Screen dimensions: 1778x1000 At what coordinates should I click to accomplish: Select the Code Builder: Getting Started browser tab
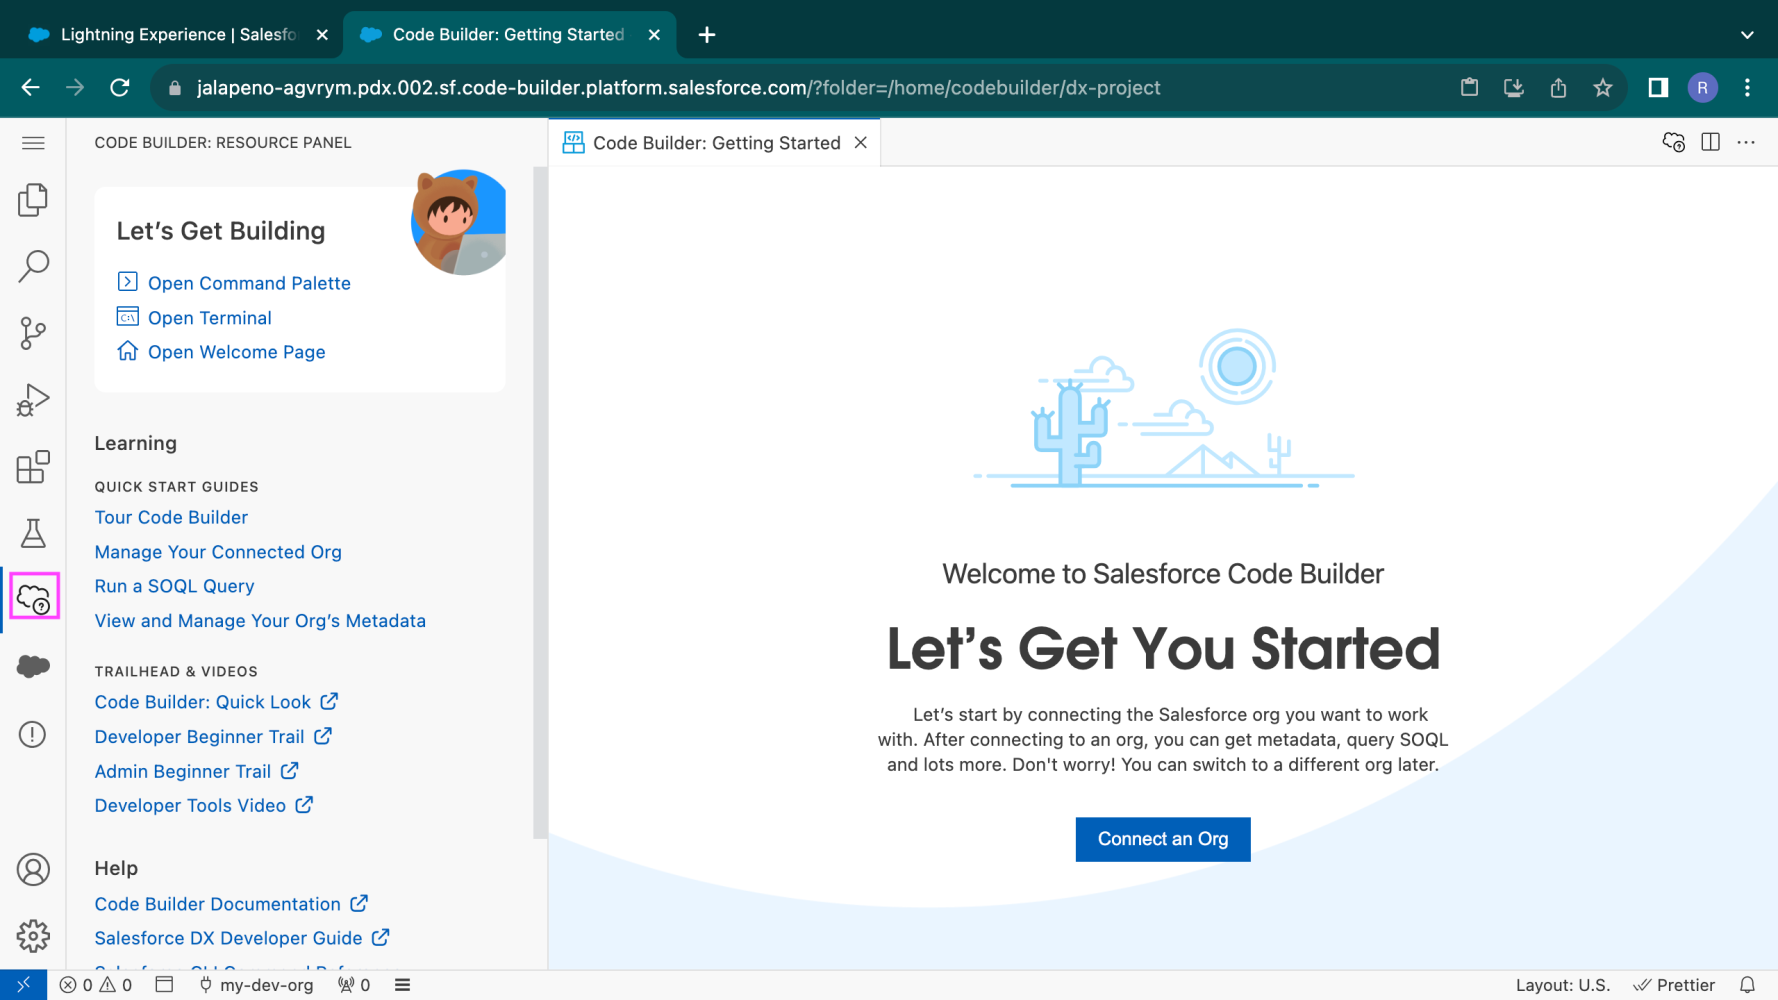click(x=508, y=34)
